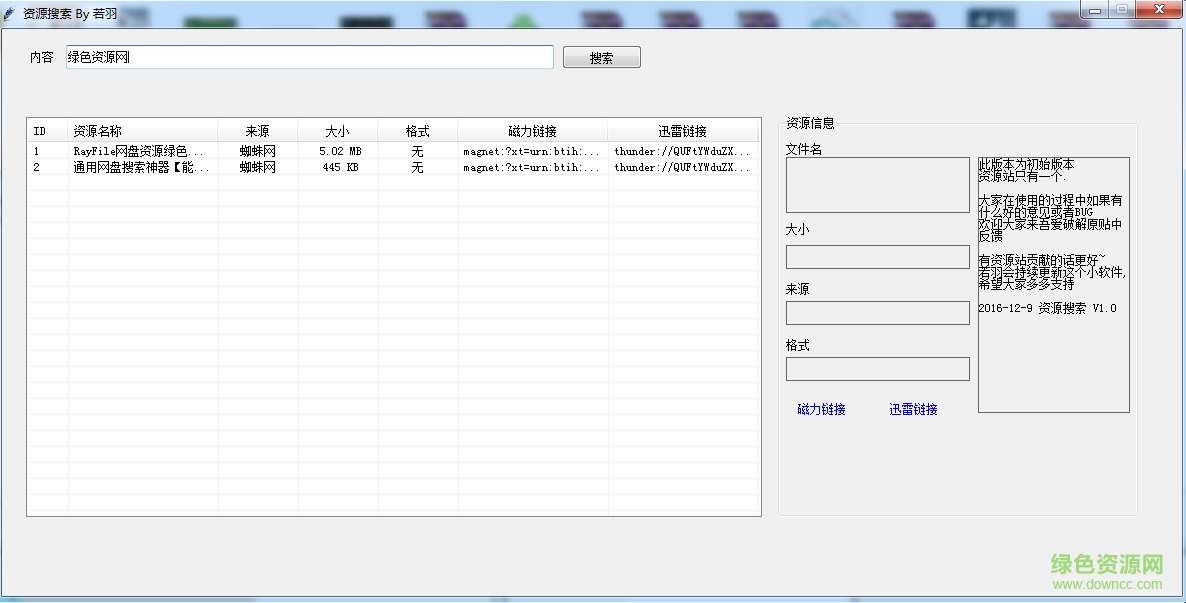Sort results by 大小 column header
1186x603 pixels.
tap(337, 131)
